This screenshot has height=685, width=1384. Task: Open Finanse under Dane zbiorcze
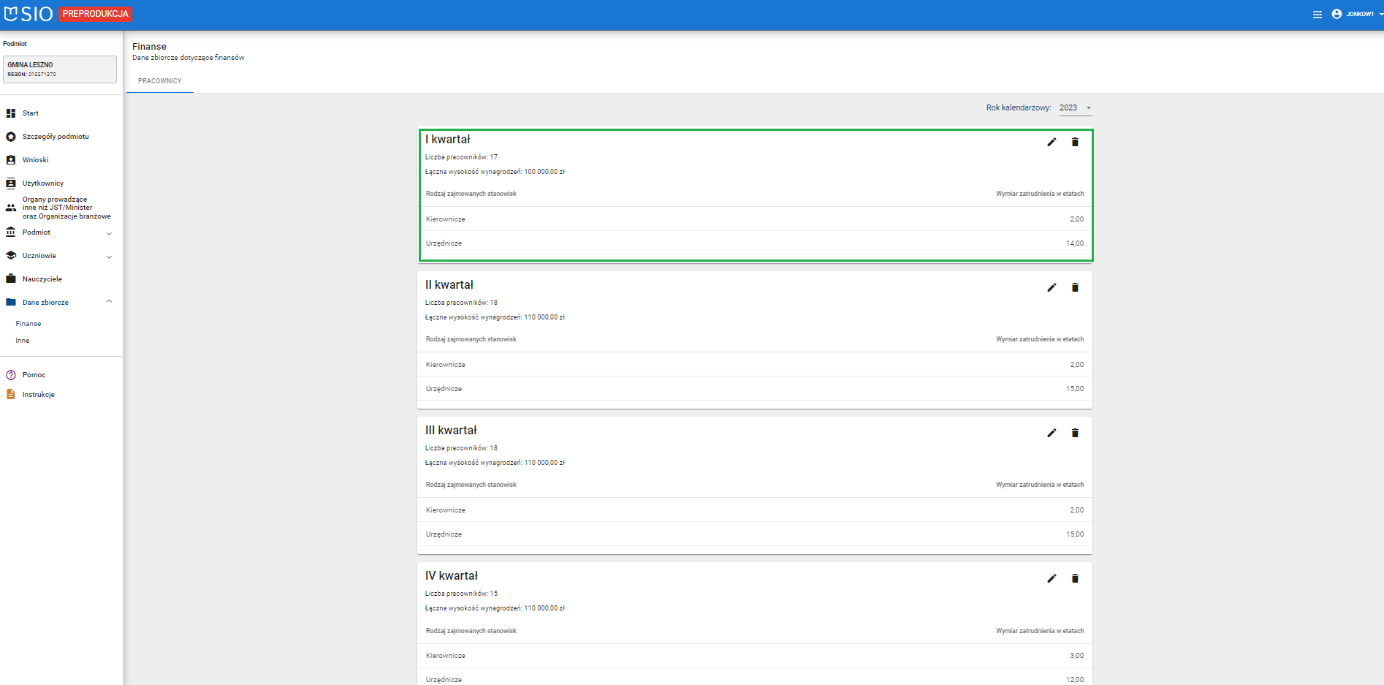pos(28,324)
